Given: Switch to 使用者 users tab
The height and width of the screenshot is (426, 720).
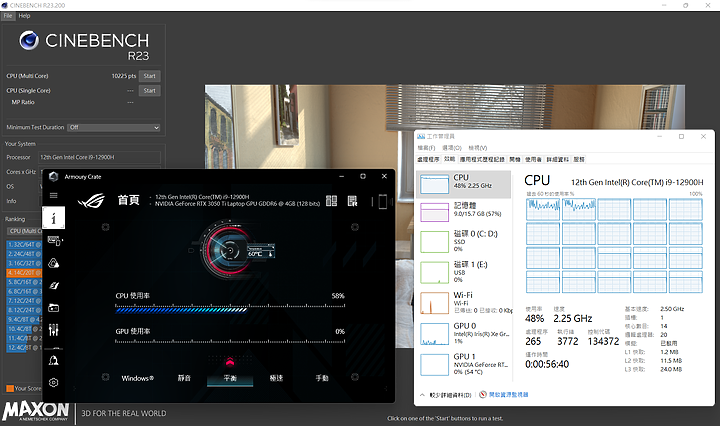Looking at the screenshot, I should pos(534,159).
